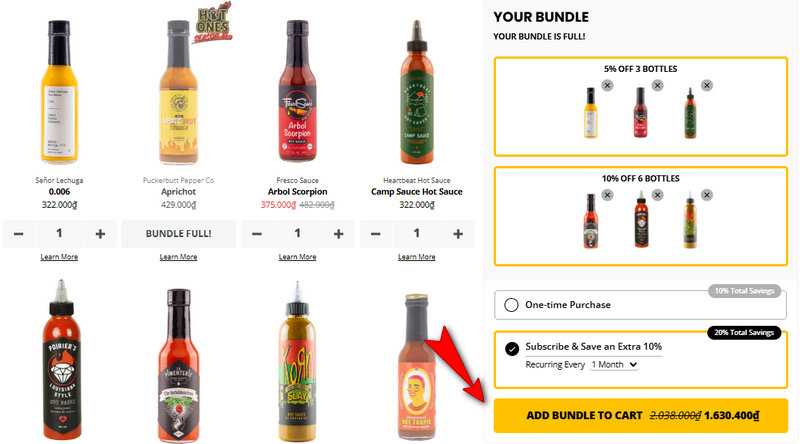Open Learn More under Camp Sauce Hot Sauce

click(x=416, y=257)
